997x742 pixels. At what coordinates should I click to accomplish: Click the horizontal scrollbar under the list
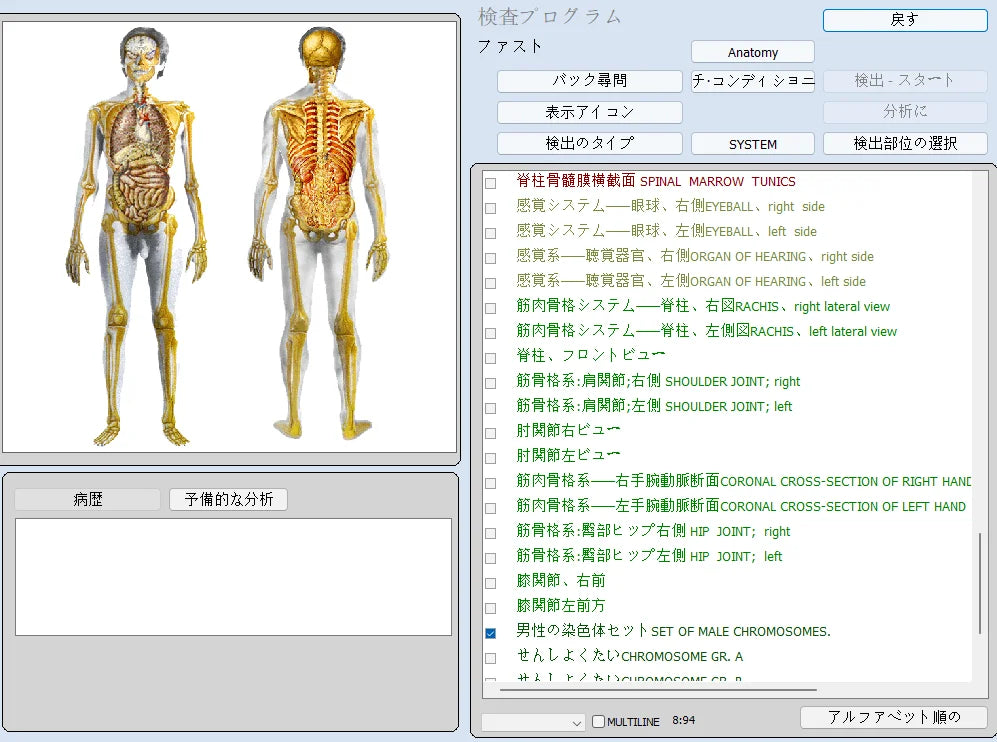(658, 689)
